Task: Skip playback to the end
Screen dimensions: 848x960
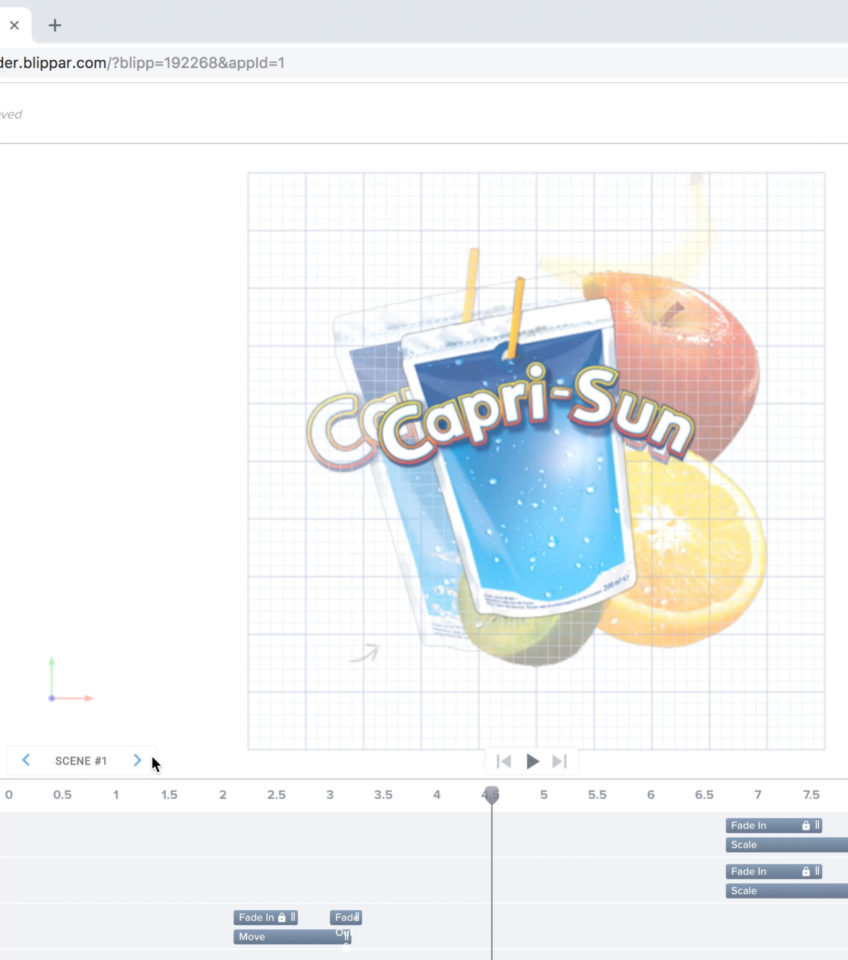Action: (560, 761)
